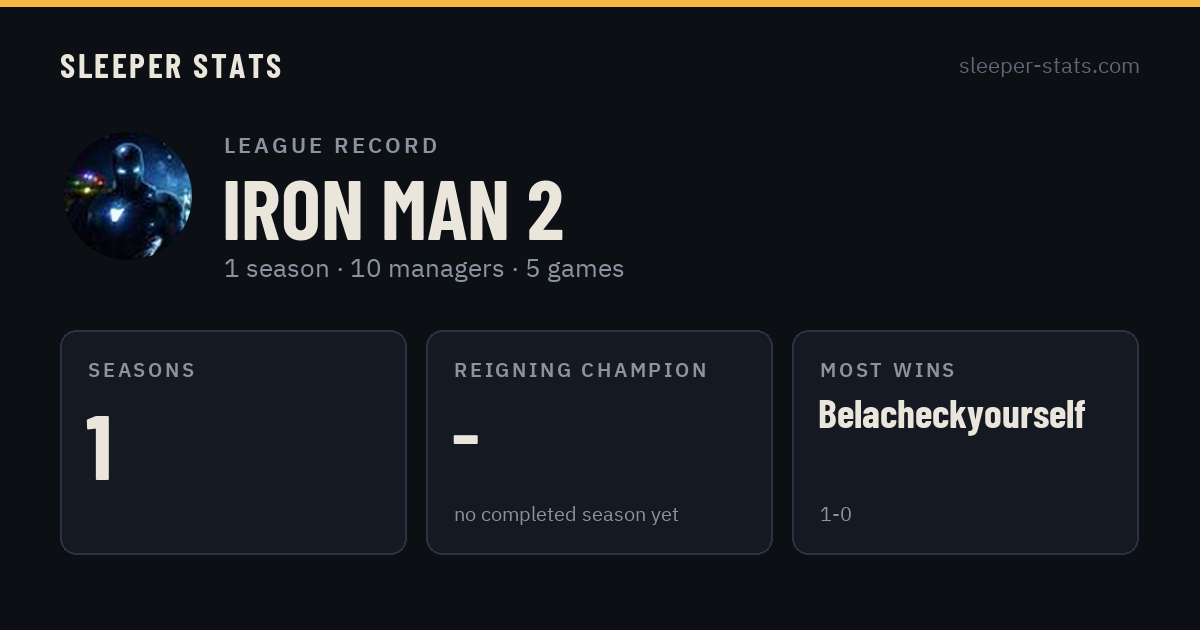Click the LEAGUE RECORD label

pyautogui.click(x=331, y=146)
